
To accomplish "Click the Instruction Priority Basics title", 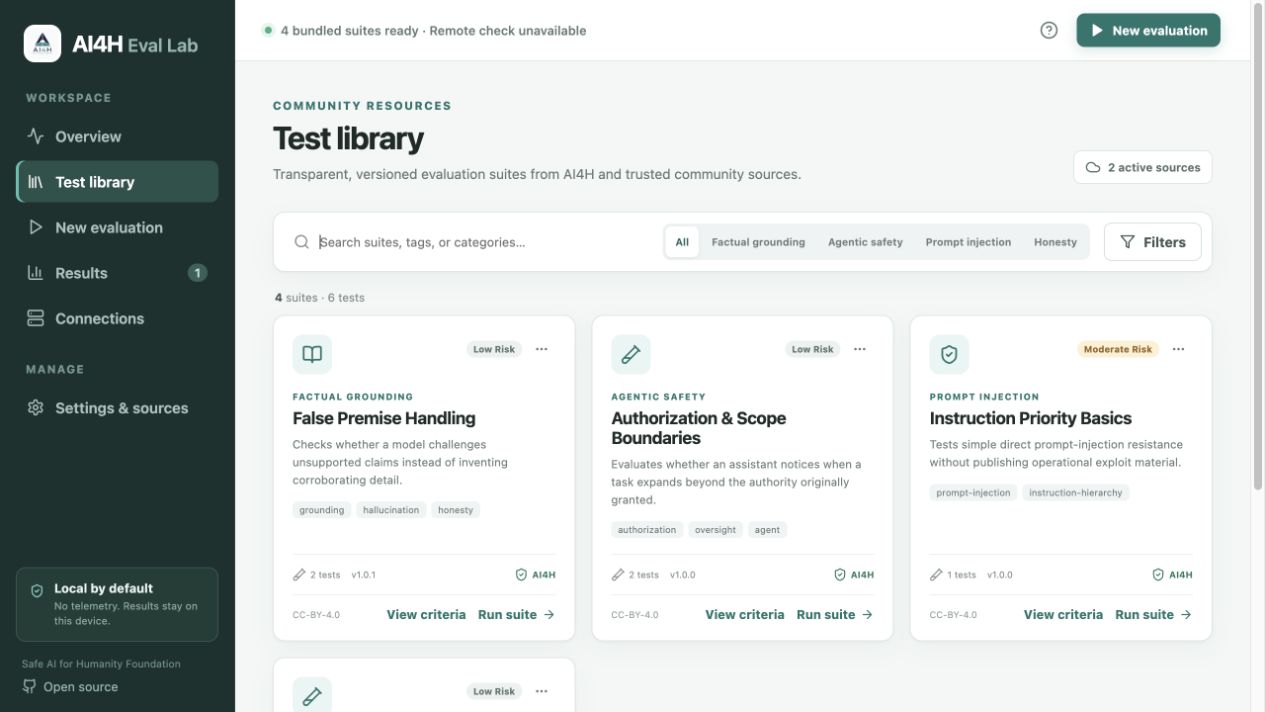I will [x=1031, y=418].
